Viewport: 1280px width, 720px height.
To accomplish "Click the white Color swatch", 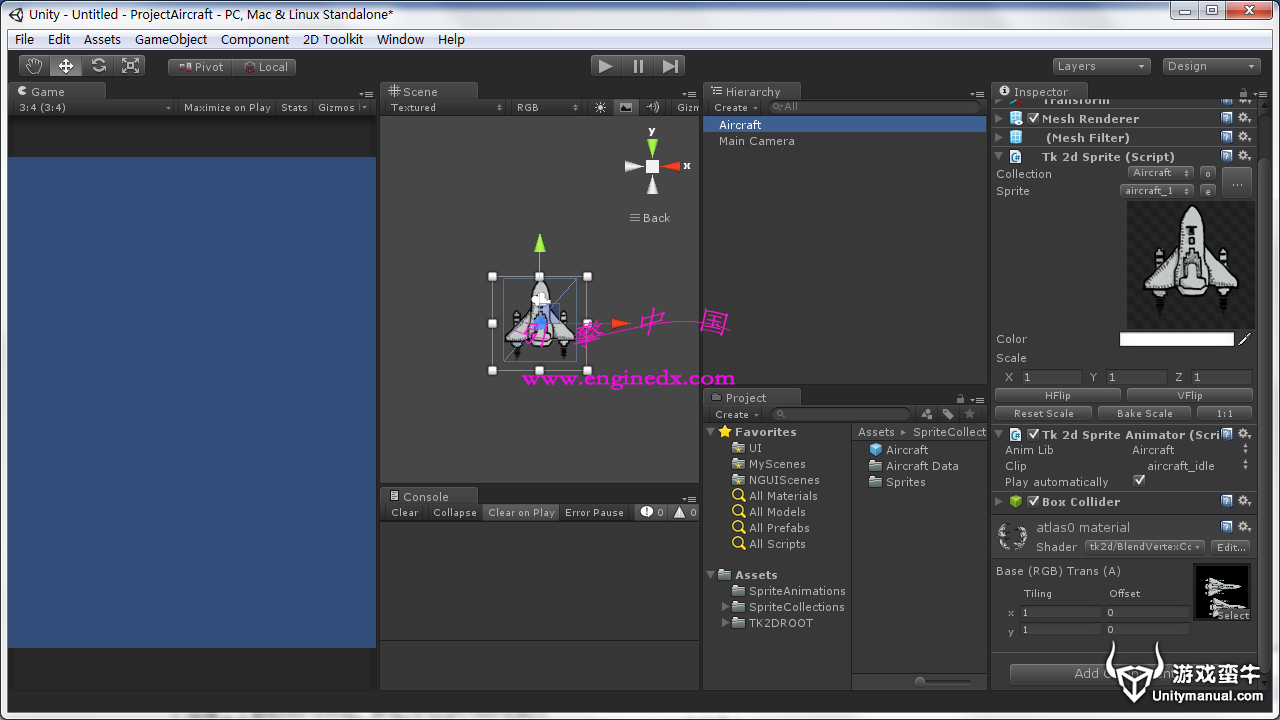I will 1177,339.
